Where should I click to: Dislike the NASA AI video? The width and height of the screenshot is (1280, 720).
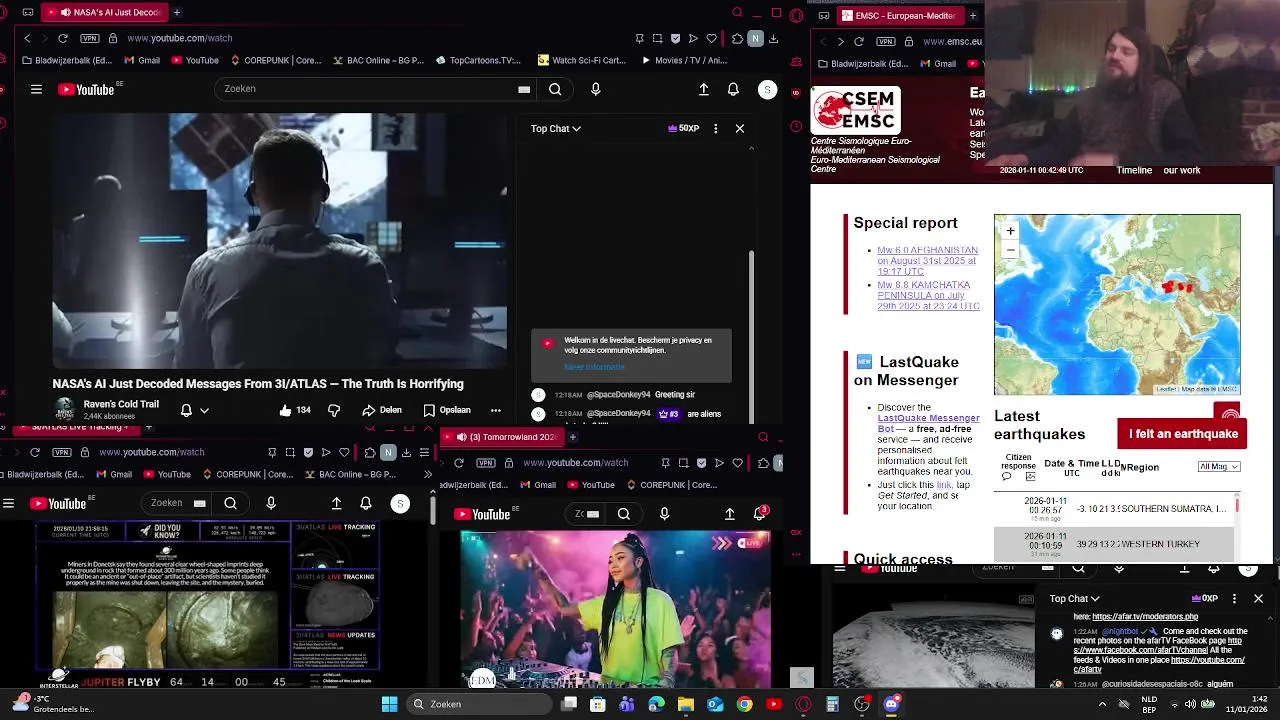334,410
